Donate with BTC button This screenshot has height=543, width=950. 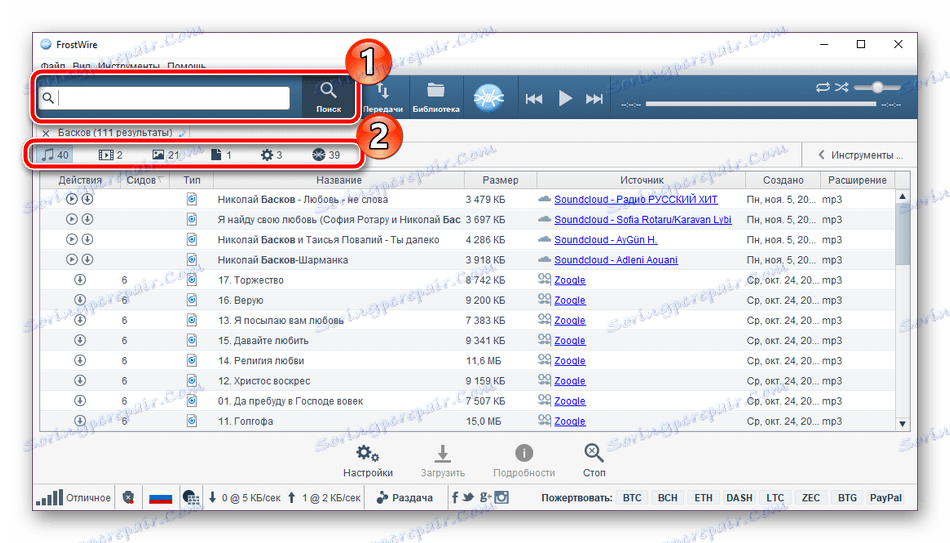click(632, 498)
